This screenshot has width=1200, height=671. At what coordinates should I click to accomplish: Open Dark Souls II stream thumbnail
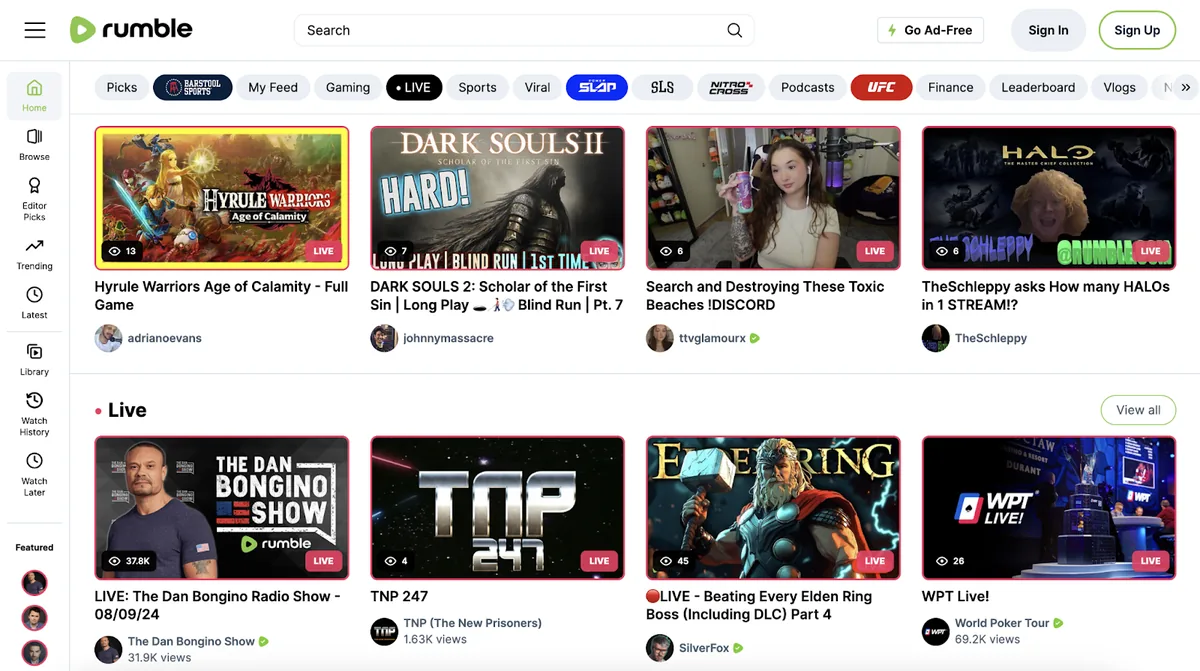click(497, 198)
